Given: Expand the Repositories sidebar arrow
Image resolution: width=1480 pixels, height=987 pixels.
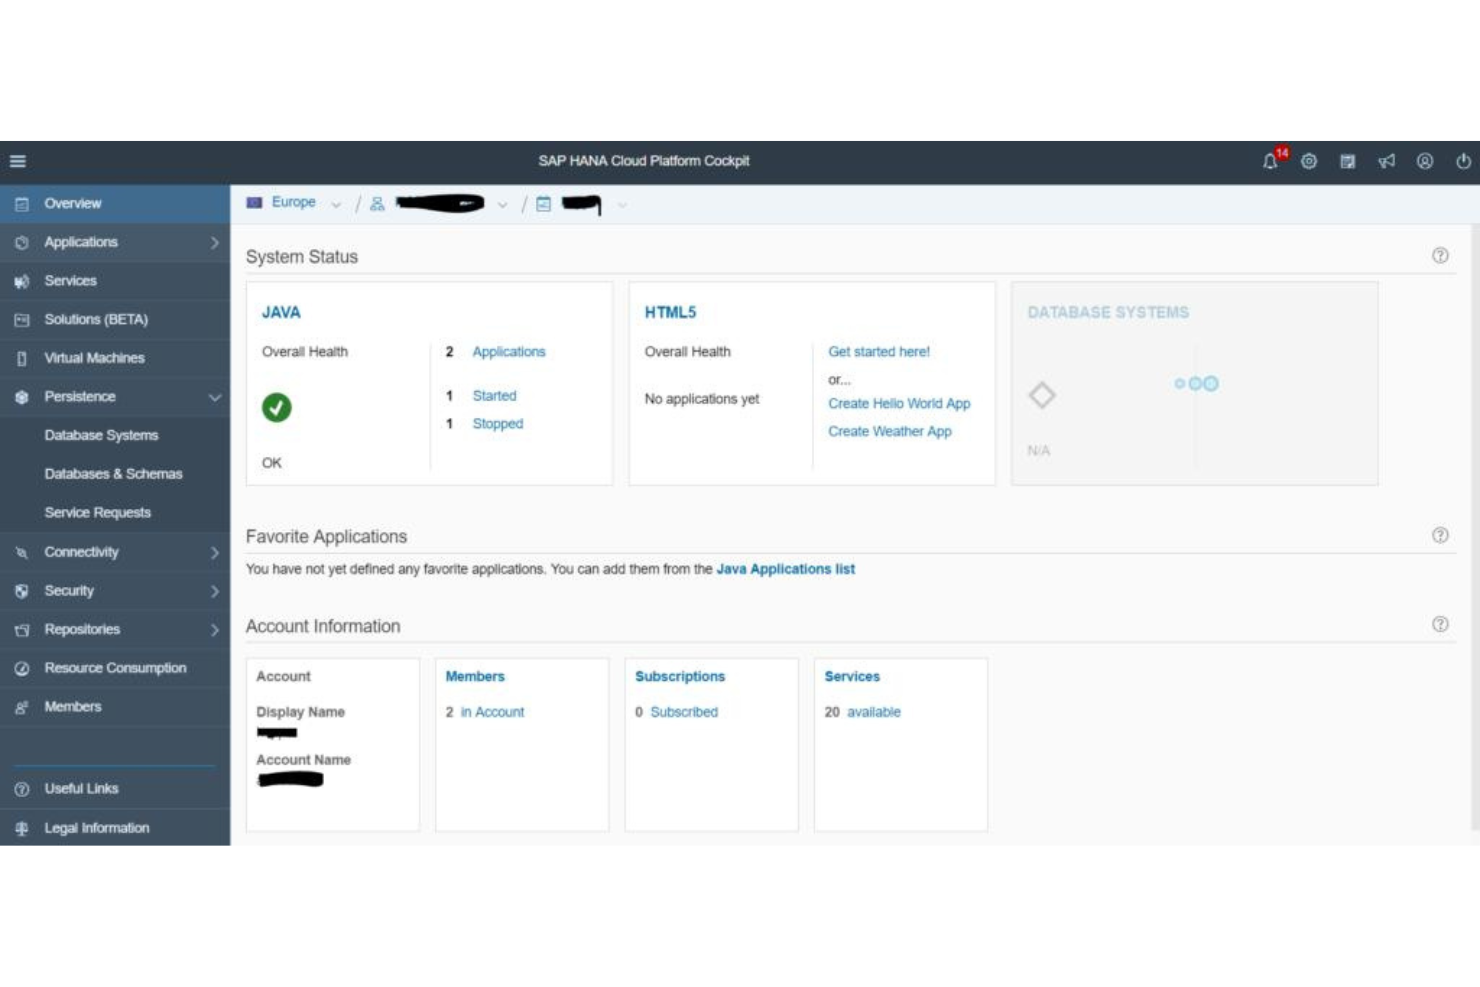Looking at the screenshot, I should point(213,629).
